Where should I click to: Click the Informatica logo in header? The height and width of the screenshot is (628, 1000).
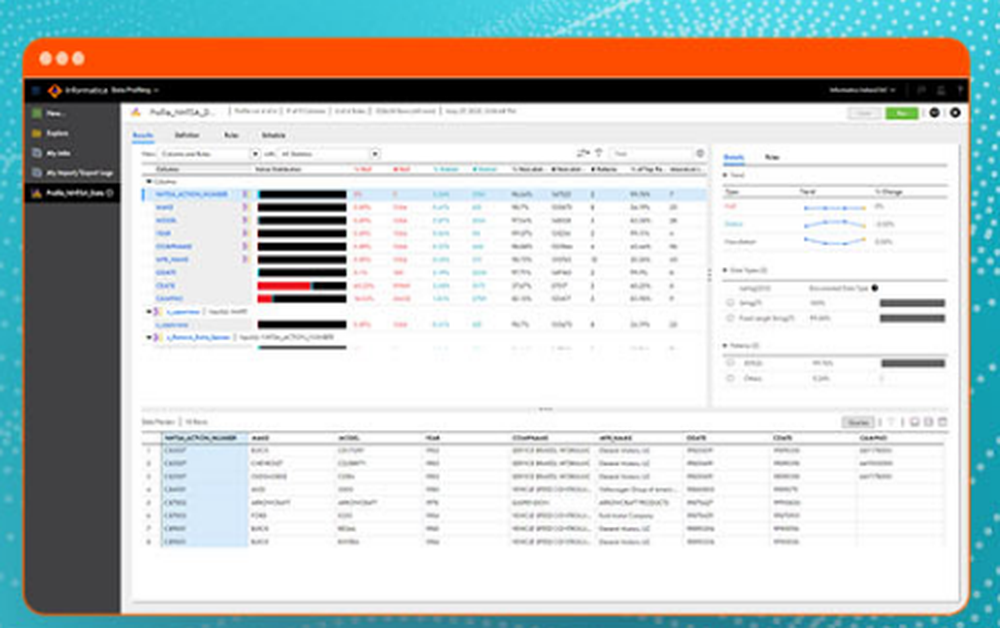[x=55, y=91]
